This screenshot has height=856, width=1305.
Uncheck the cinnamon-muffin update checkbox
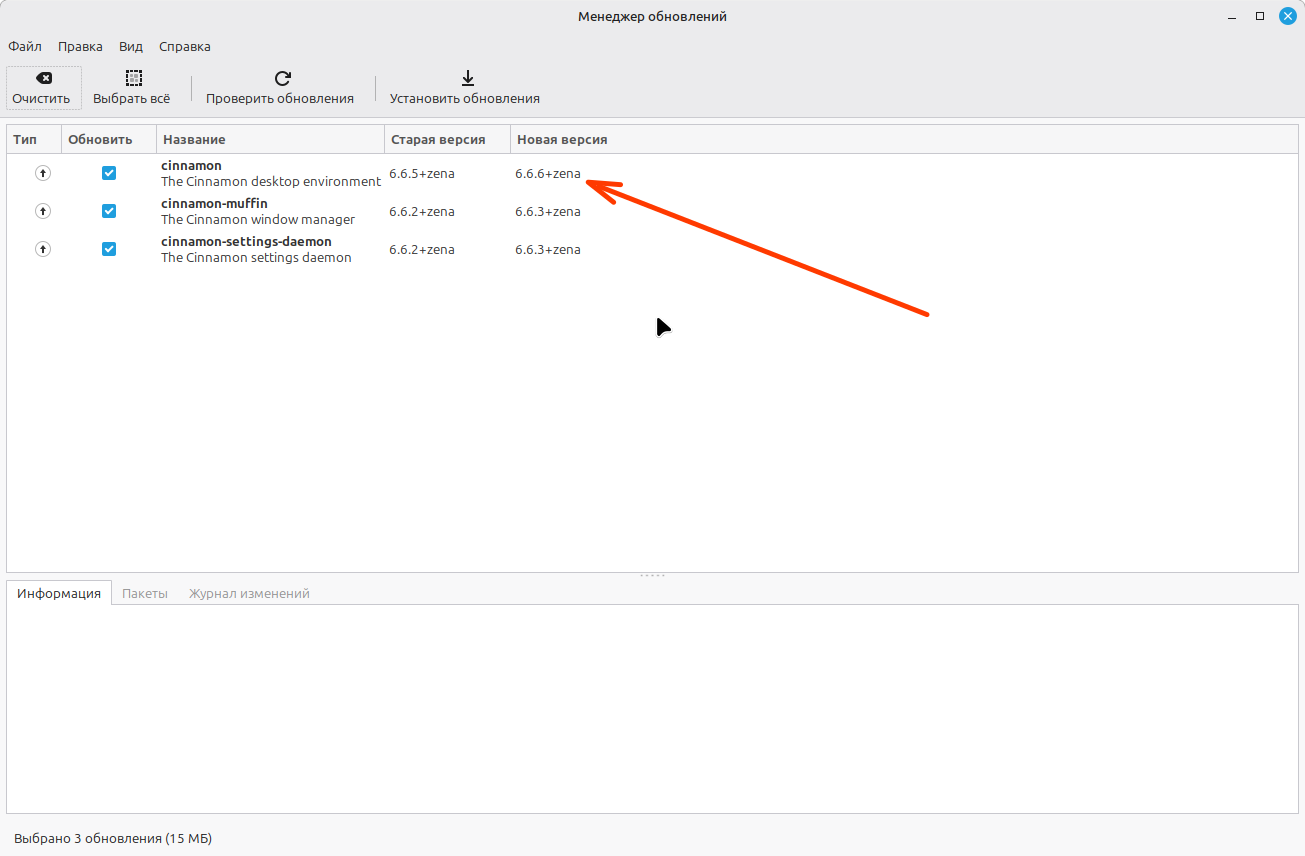pyautogui.click(x=109, y=211)
